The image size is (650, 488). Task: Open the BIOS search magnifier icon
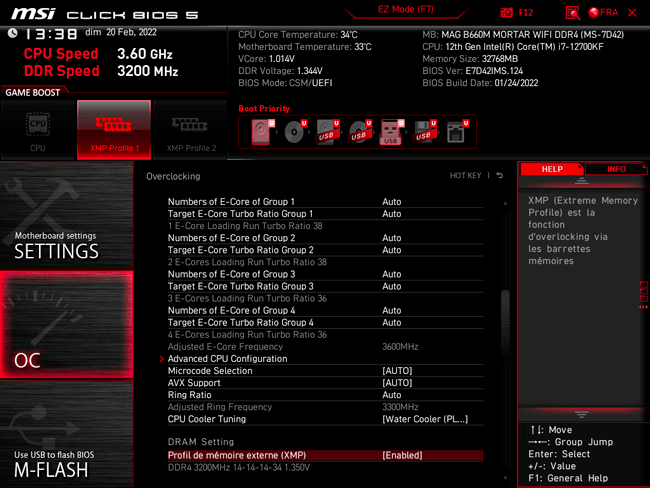pyautogui.click(x=572, y=12)
